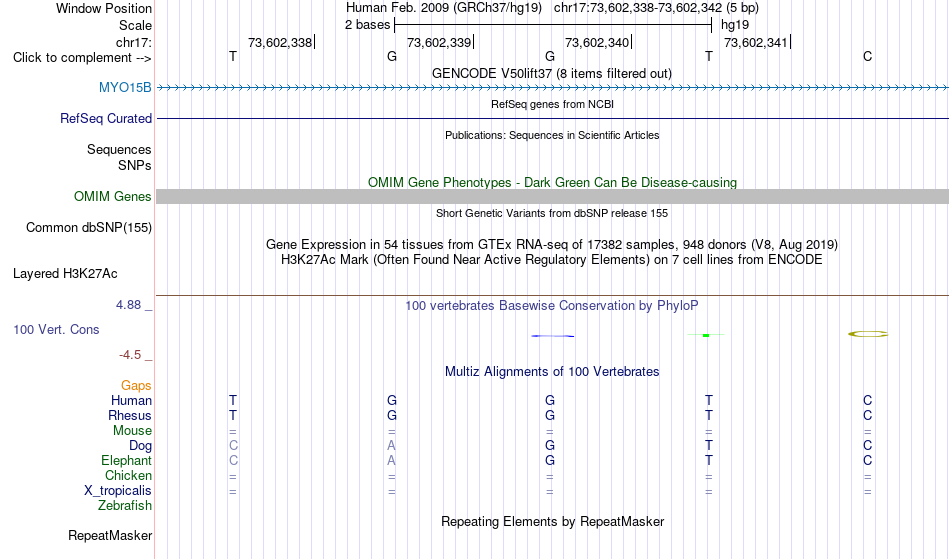Viewport: 950px width, 559px height.
Task: Click 'Short Genetic Variants from dbSNP release 155'
Action: pyautogui.click(x=552, y=214)
